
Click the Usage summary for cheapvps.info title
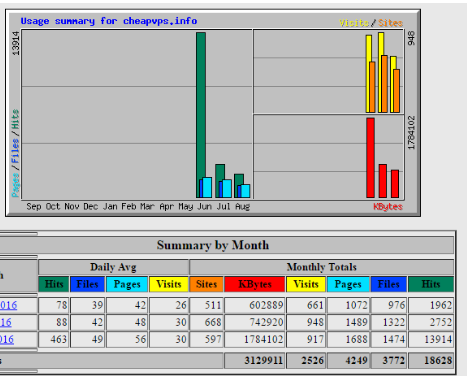(x=109, y=21)
